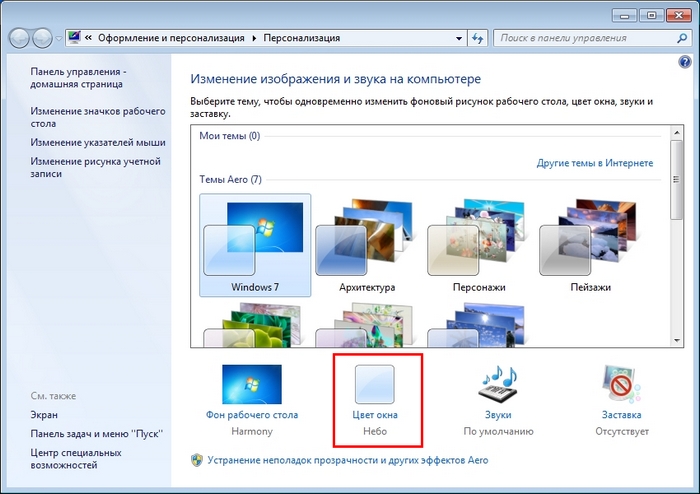
Task: Open the Другие темы в Интернете link
Action: pos(594,162)
